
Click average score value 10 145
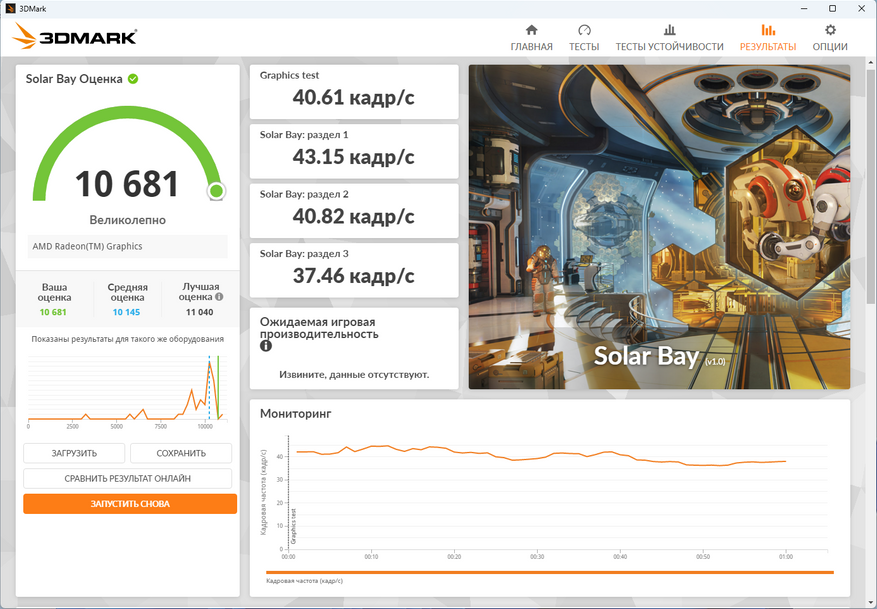[126, 312]
